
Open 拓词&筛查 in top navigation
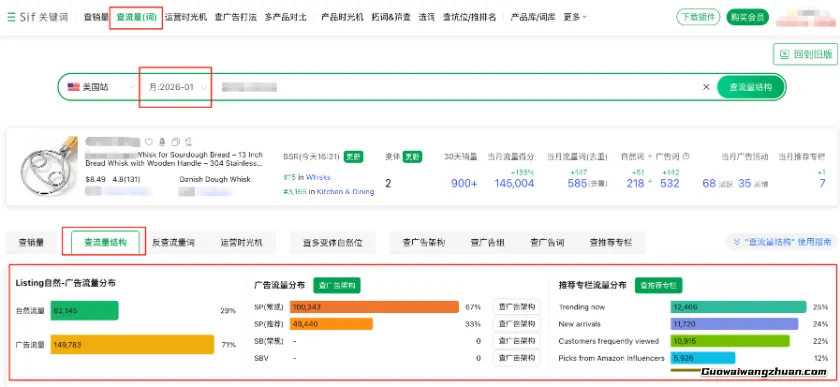391,17
